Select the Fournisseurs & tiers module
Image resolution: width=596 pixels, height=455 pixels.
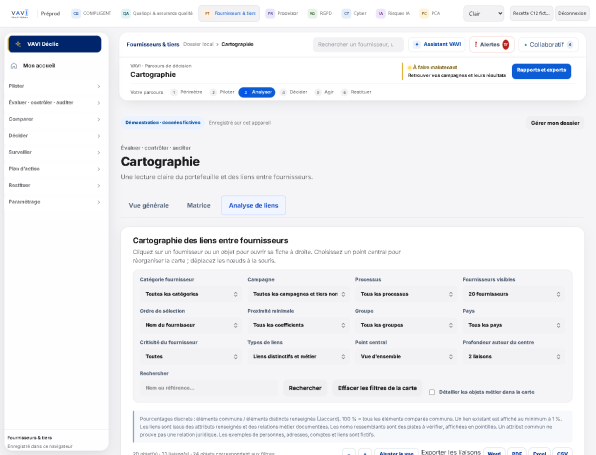(x=229, y=13)
